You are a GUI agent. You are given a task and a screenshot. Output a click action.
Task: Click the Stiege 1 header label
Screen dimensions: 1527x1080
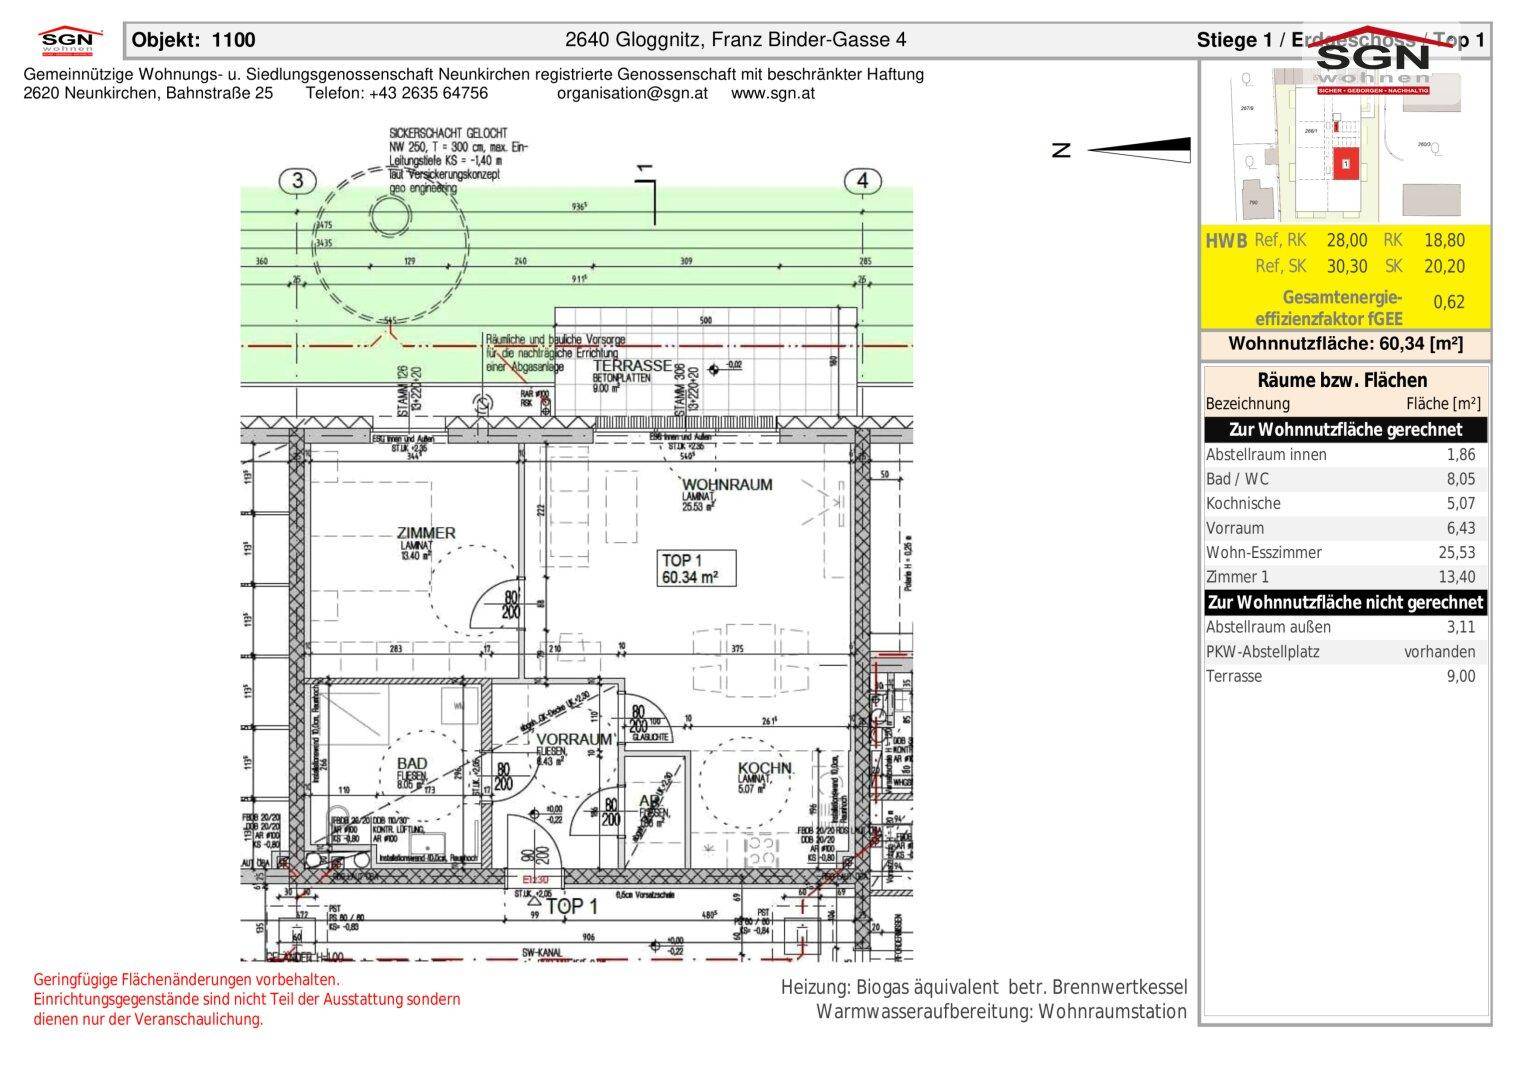[1234, 40]
